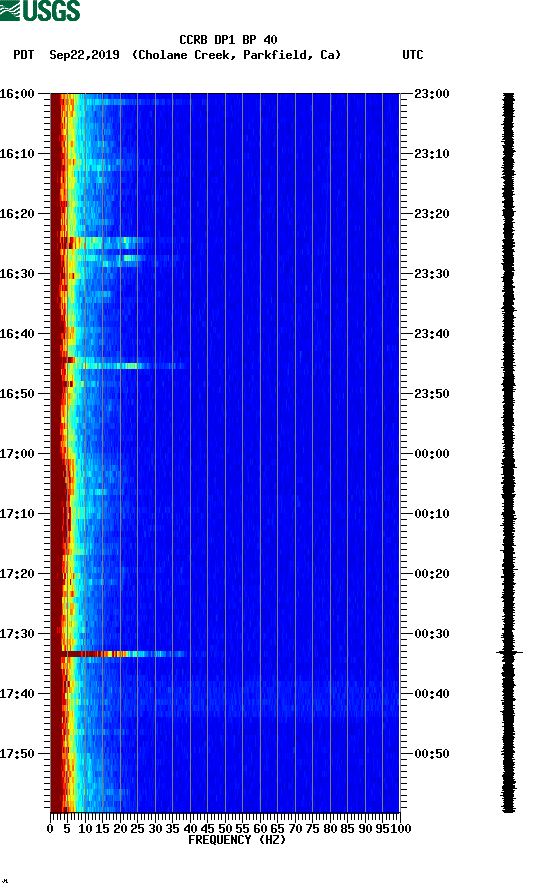Click the "PDT" timezone label
Viewport: 552px width, 892px height.
[23, 55]
